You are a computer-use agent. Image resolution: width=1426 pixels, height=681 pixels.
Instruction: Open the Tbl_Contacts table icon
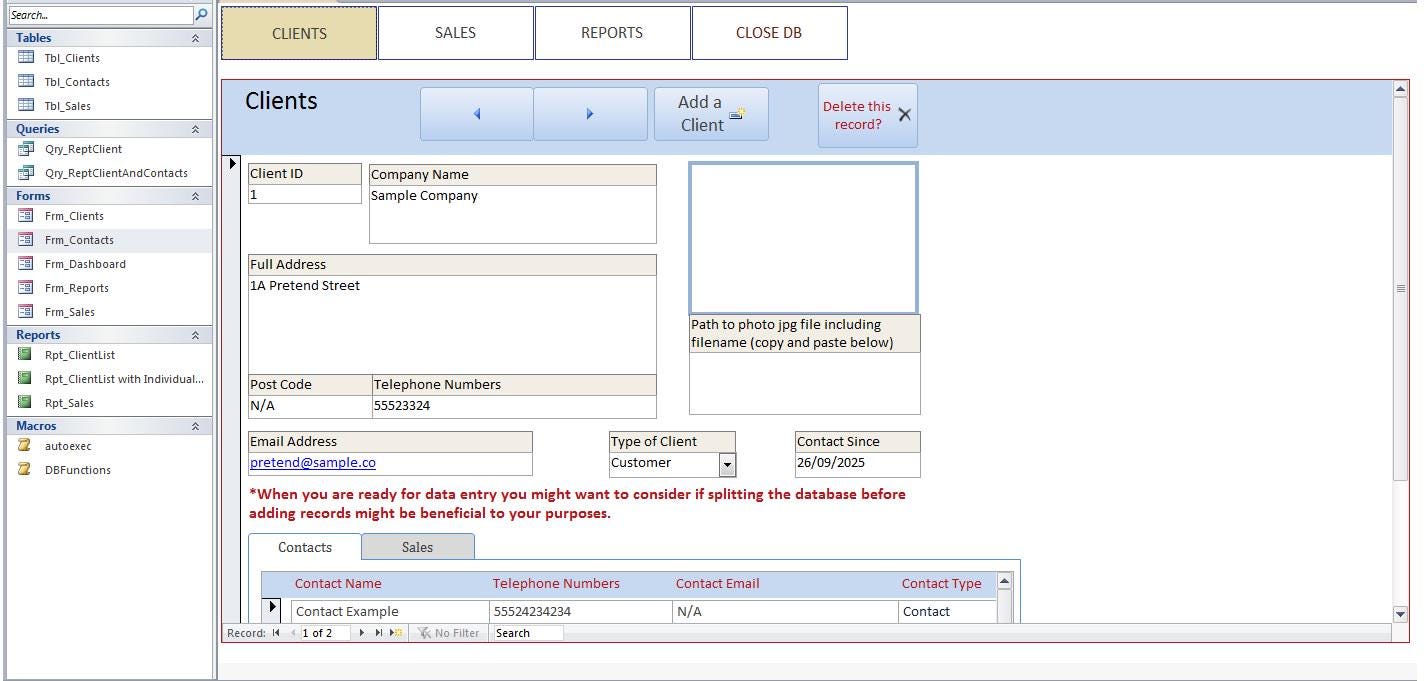(x=26, y=81)
